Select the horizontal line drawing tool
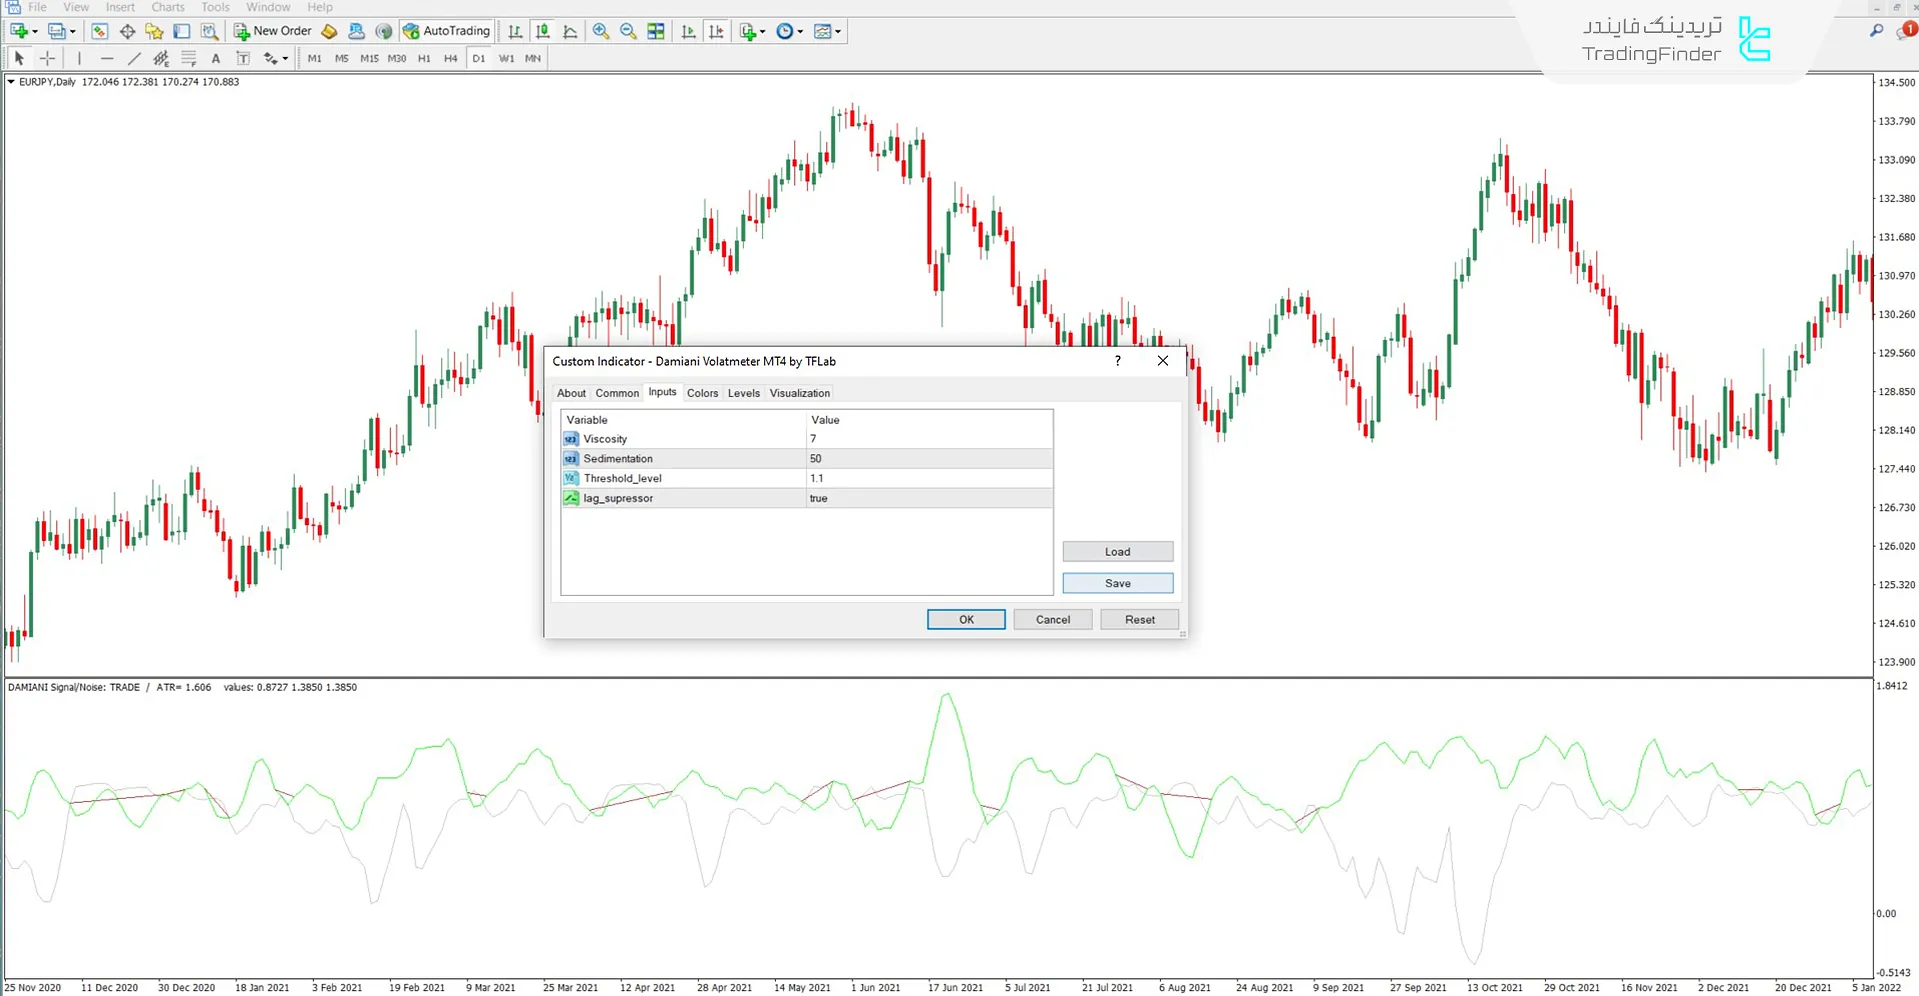 tap(107, 59)
